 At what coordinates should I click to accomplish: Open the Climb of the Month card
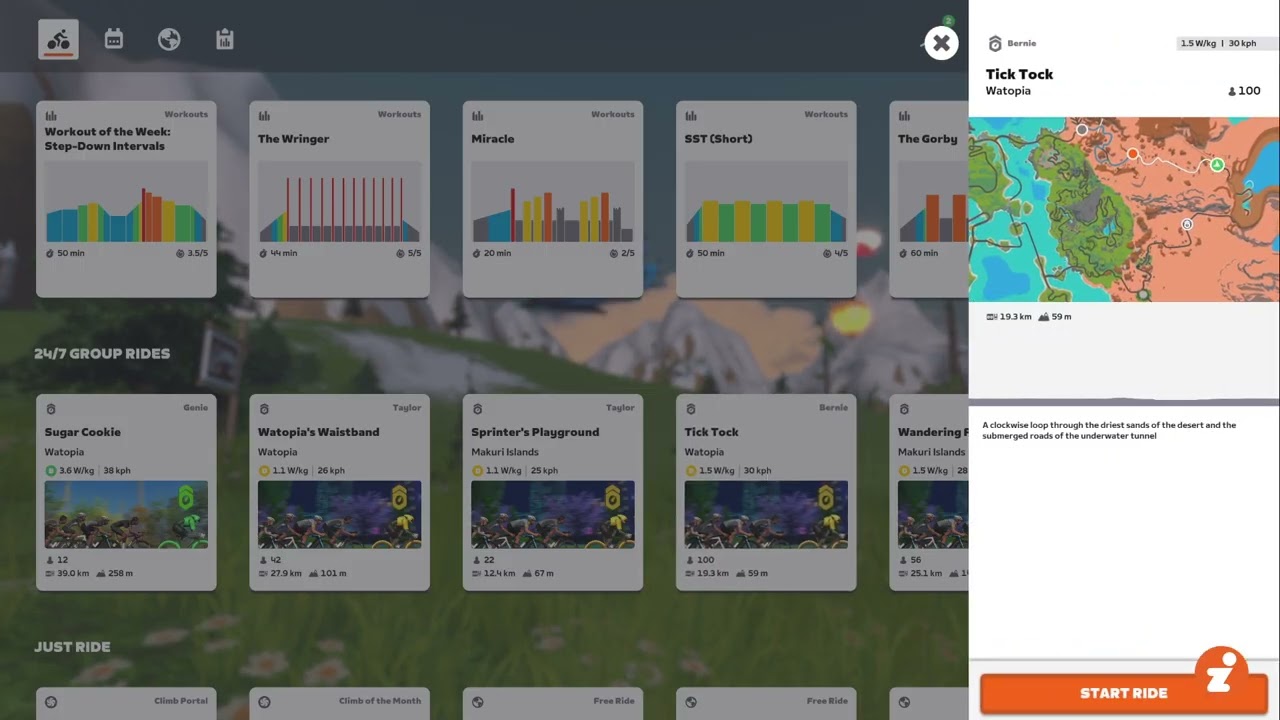(x=339, y=704)
